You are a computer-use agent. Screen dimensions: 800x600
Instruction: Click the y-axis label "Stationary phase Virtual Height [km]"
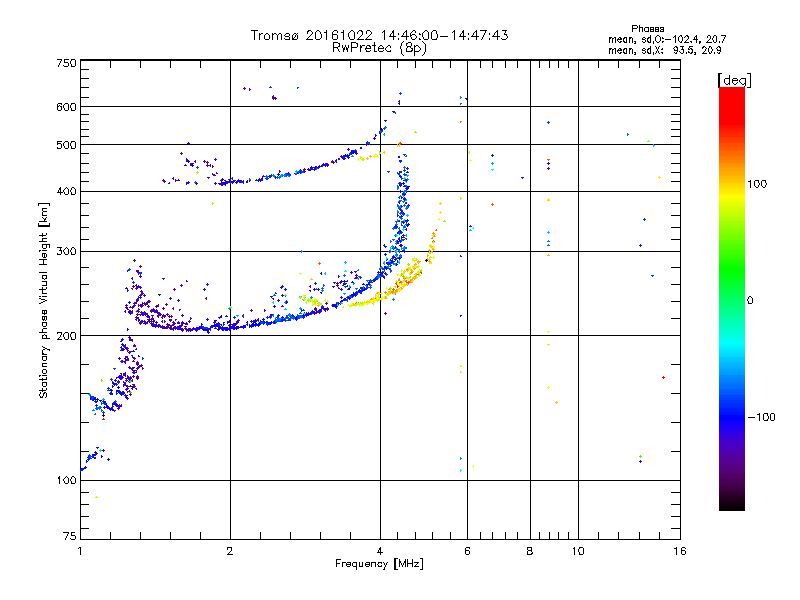tap(43, 301)
